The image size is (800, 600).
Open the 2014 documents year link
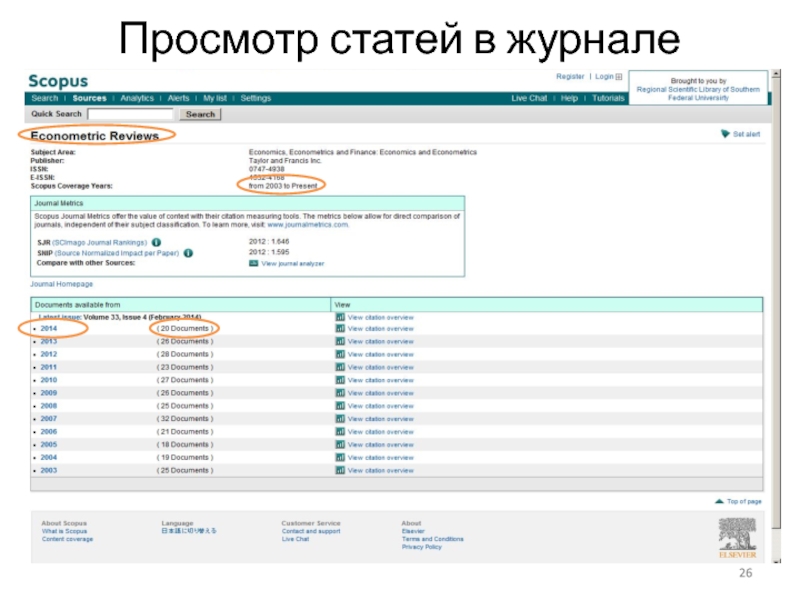pos(48,329)
